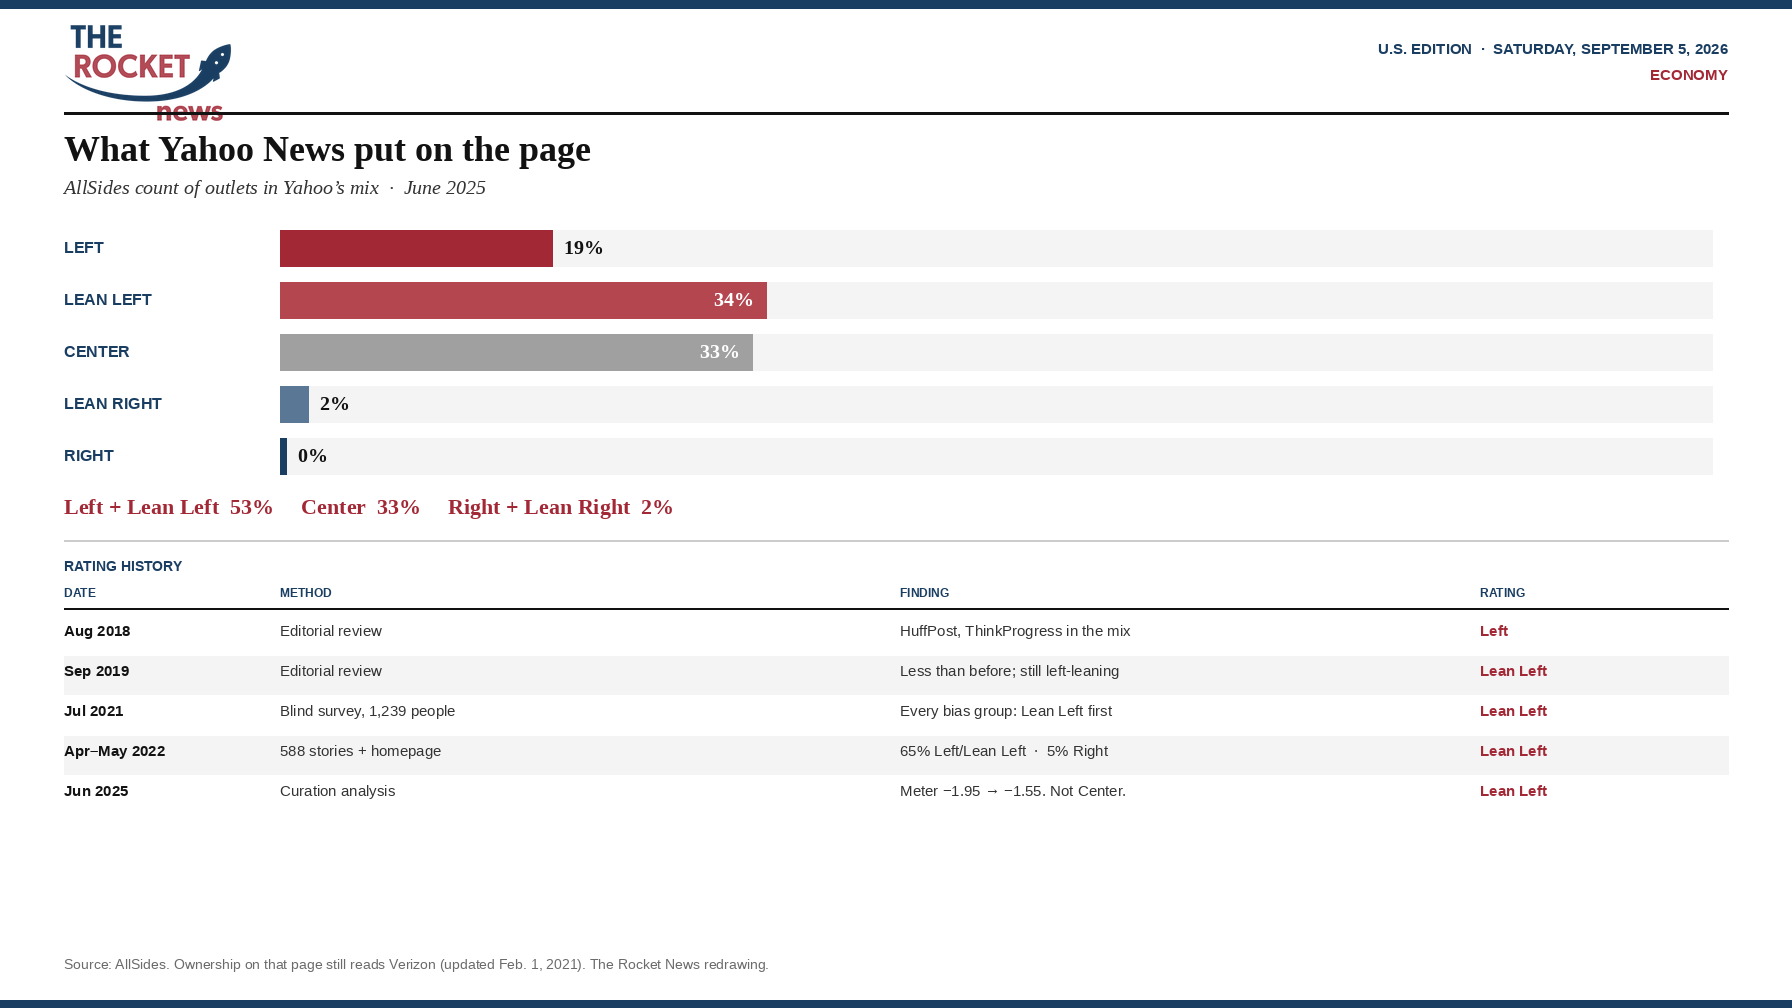
Task: Click Lean Left rating for Sep 2019
Action: click(1513, 671)
